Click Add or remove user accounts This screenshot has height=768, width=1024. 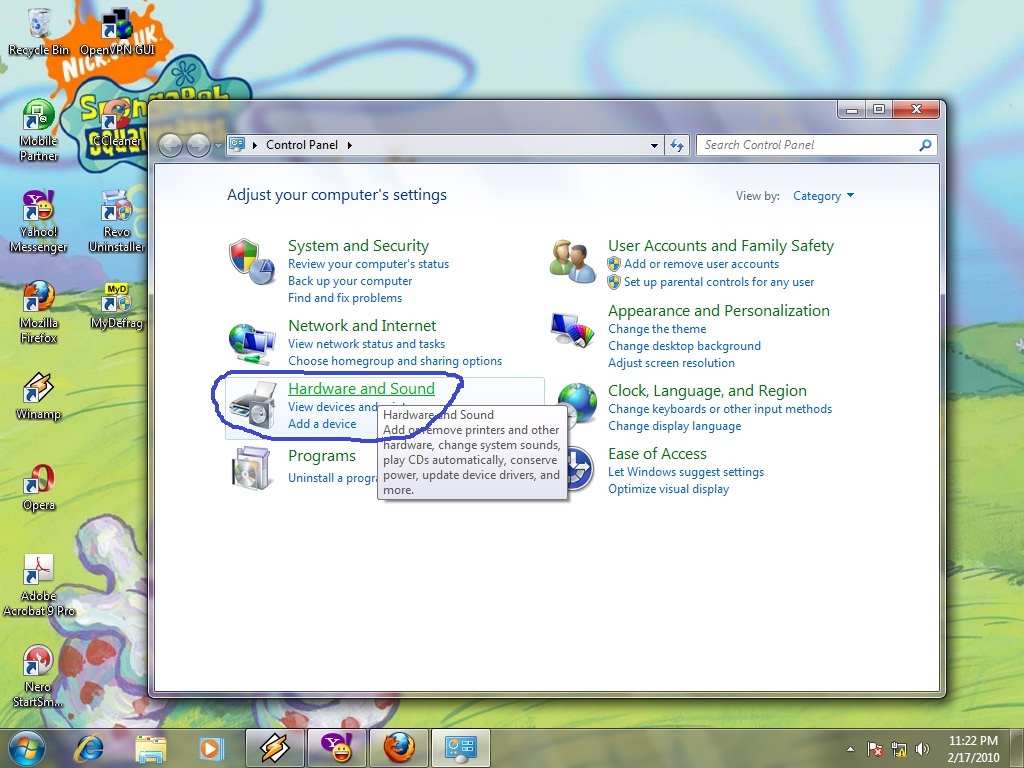(701, 264)
